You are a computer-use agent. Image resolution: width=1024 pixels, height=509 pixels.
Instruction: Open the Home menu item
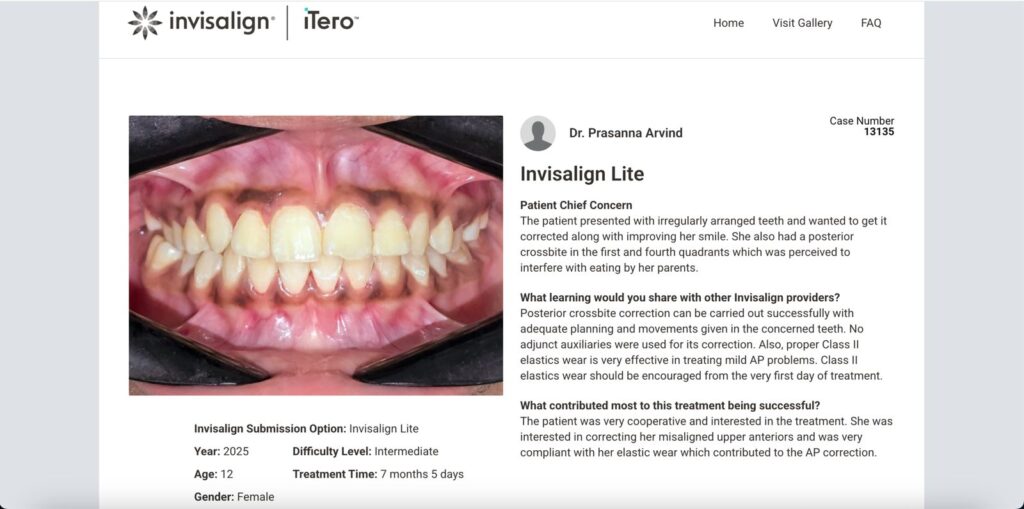(x=728, y=23)
